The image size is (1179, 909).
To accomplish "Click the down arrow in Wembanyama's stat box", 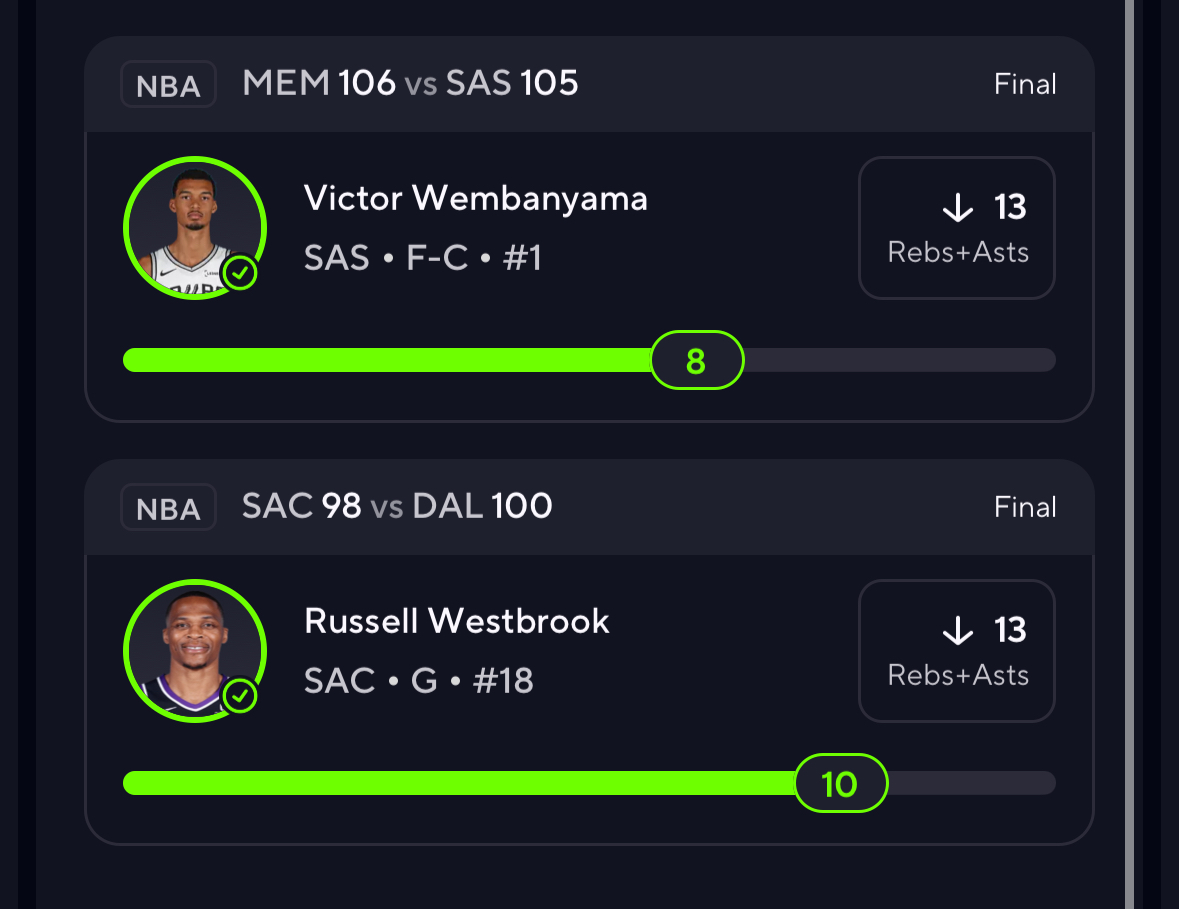I will pyautogui.click(x=957, y=208).
